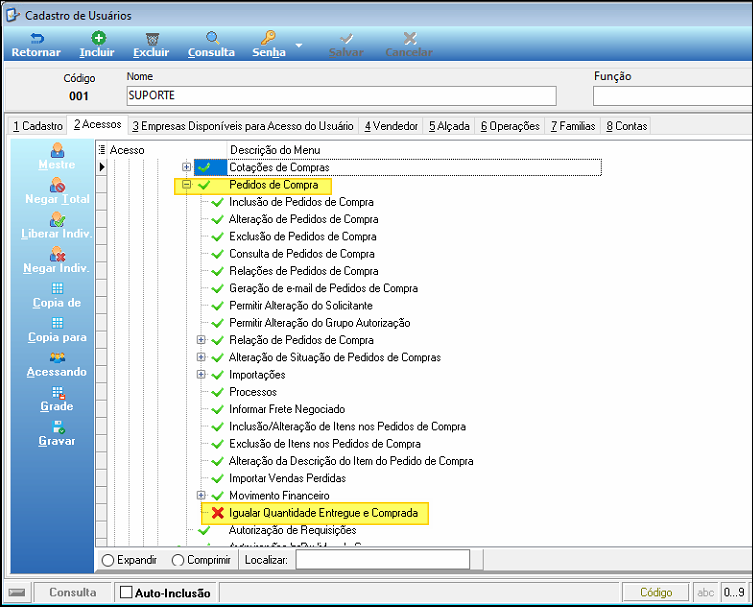This screenshot has width=753, height=607.
Task: Click the Liberar Indiv. sidebar icon
Action: point(57,220)
